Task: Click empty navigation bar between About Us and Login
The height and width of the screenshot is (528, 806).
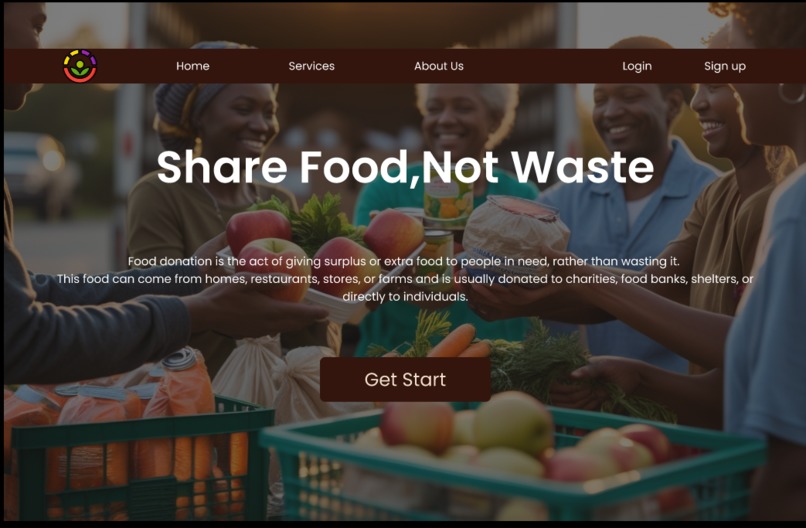Action: (x=542, y=66)
